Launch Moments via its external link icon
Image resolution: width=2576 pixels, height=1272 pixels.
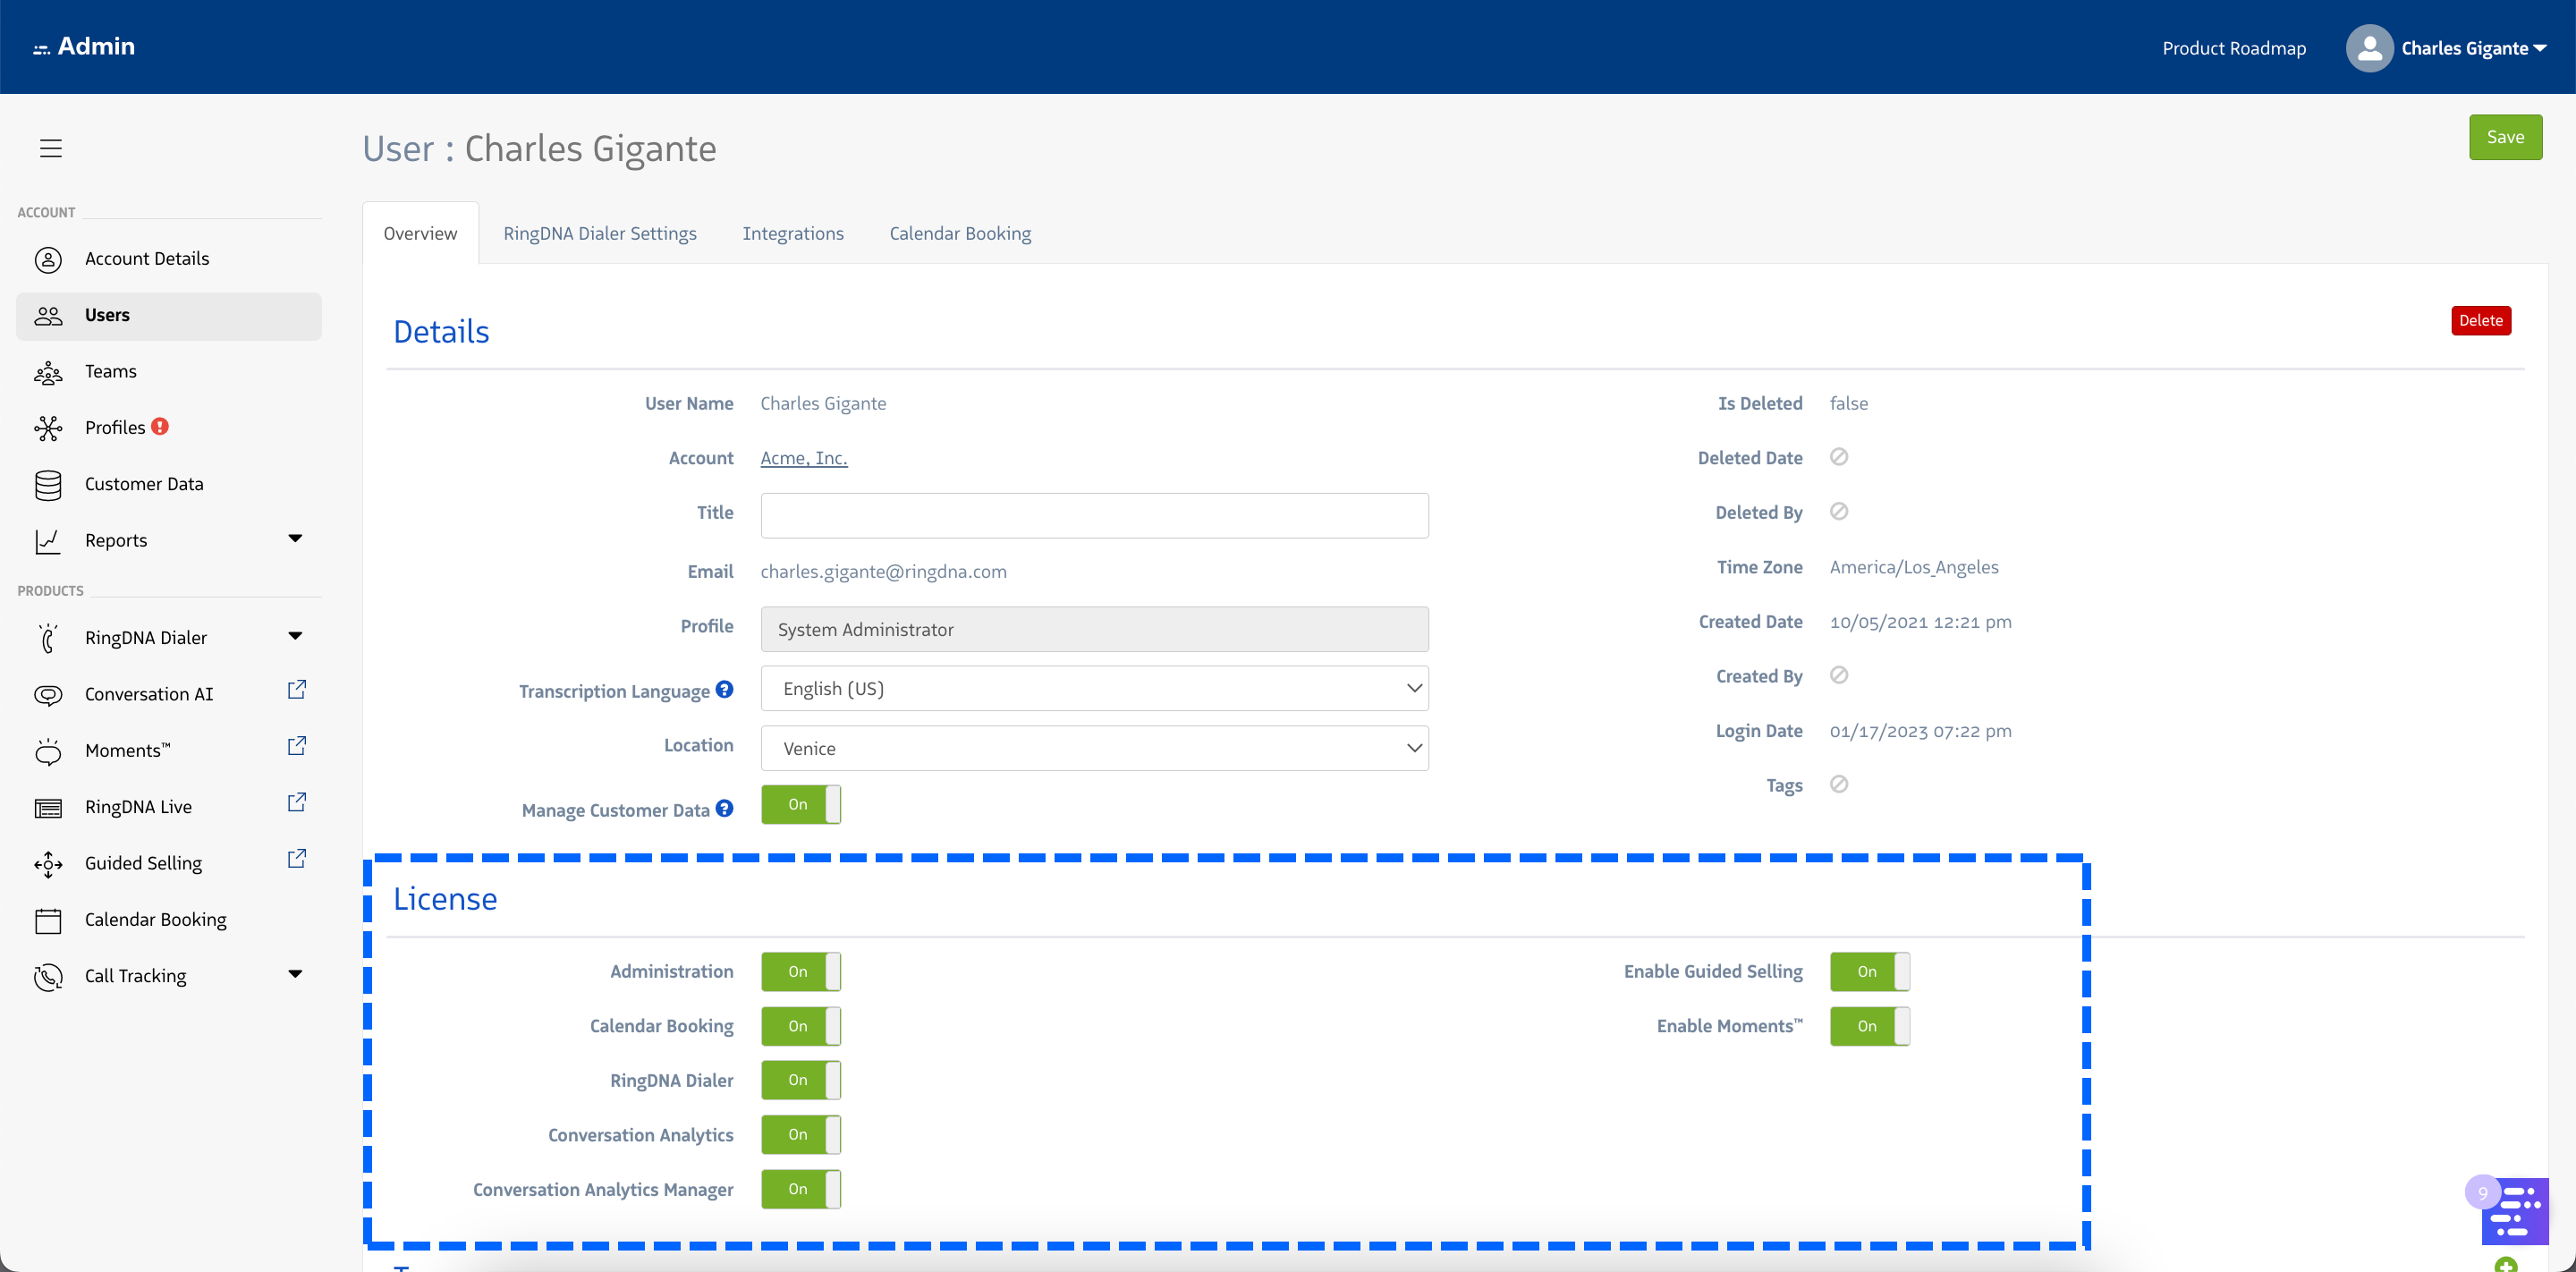tap(296, 745)
